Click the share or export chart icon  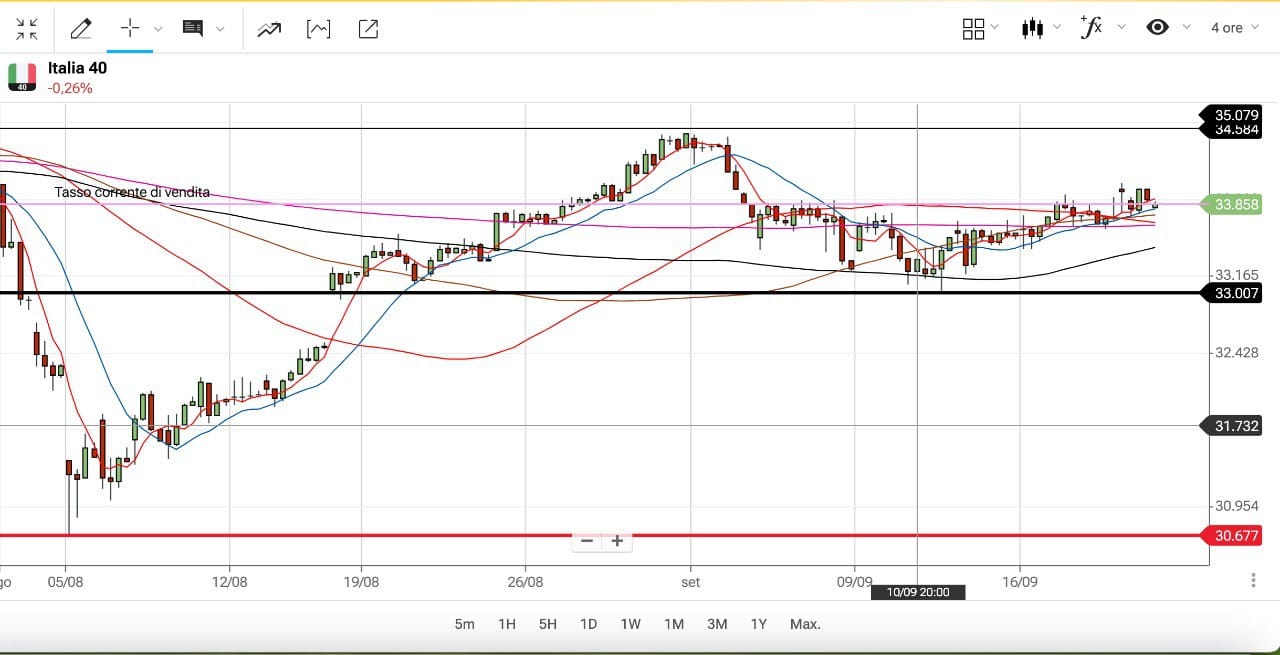368,29
